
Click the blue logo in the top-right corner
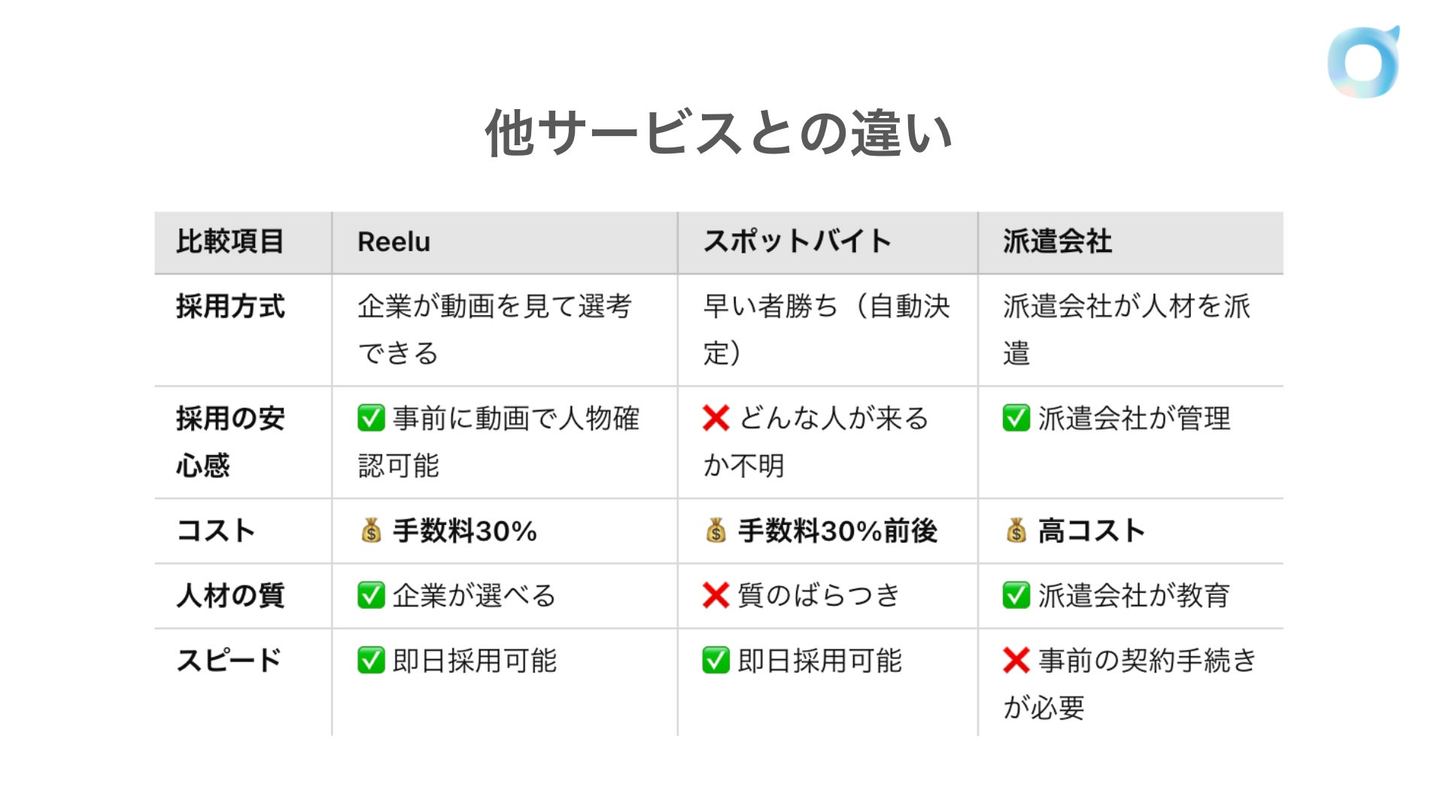click(1363, 62)
